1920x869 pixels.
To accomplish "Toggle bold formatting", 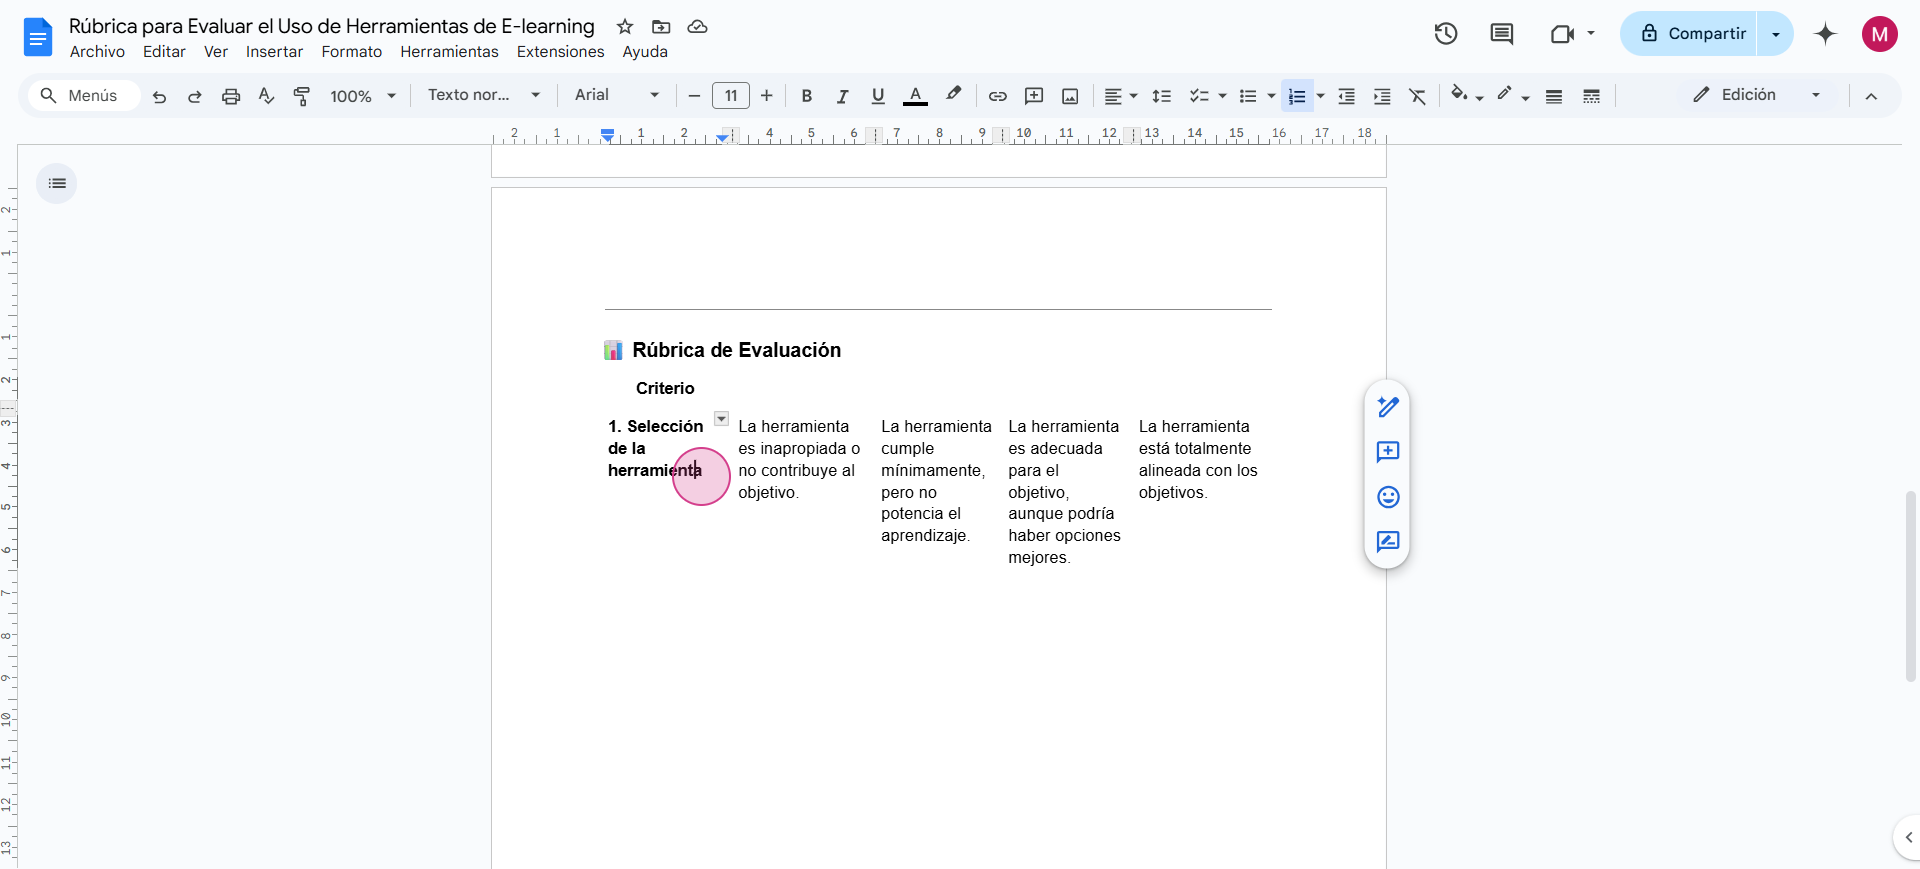I will [x=807, y=96].
